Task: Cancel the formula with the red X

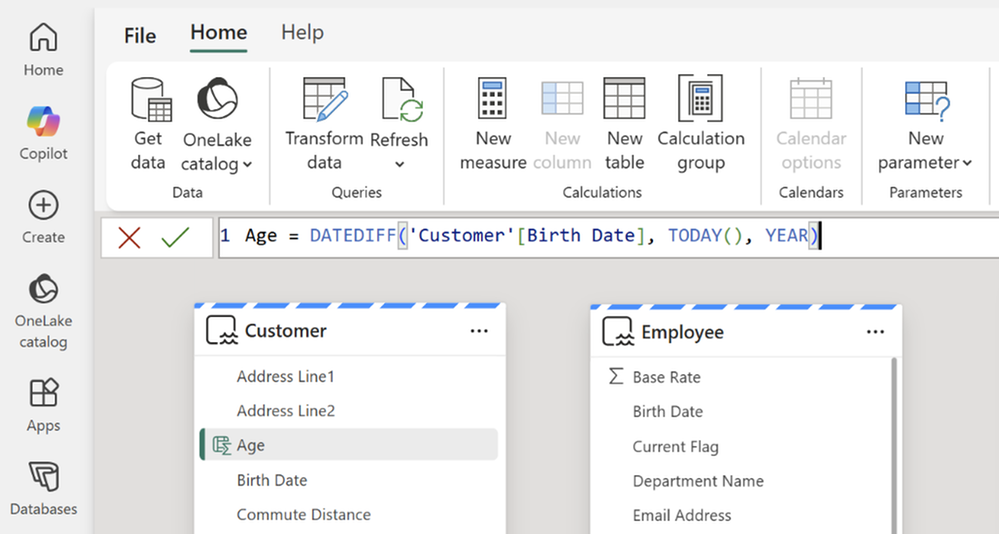Action: click(x=129, y=238)
